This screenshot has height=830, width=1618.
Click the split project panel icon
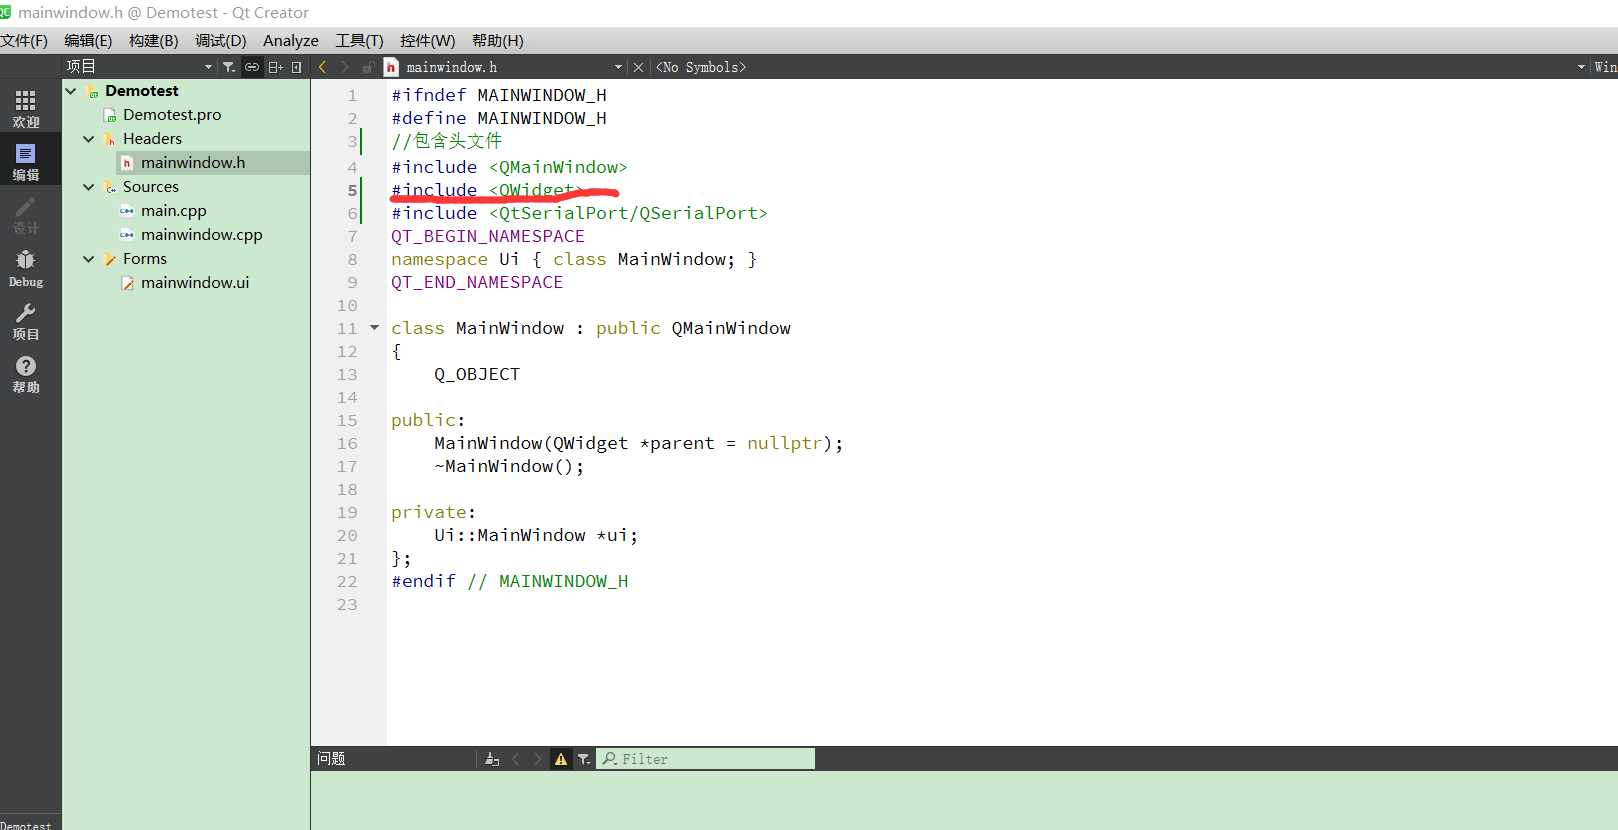click(275, 67)
